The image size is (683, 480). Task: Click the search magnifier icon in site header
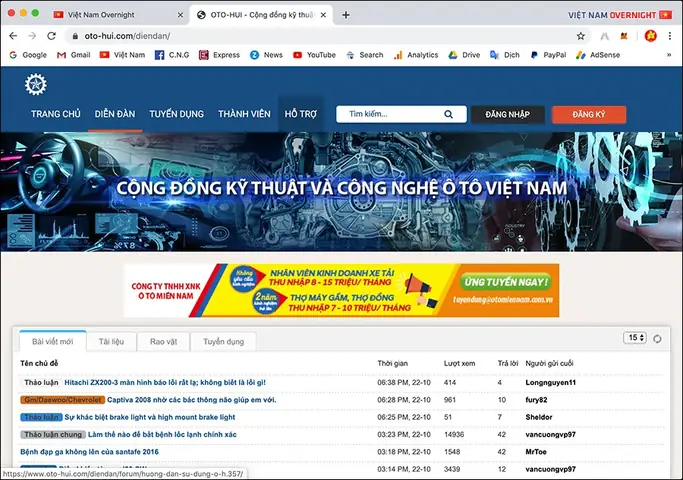tap(448, 114)
